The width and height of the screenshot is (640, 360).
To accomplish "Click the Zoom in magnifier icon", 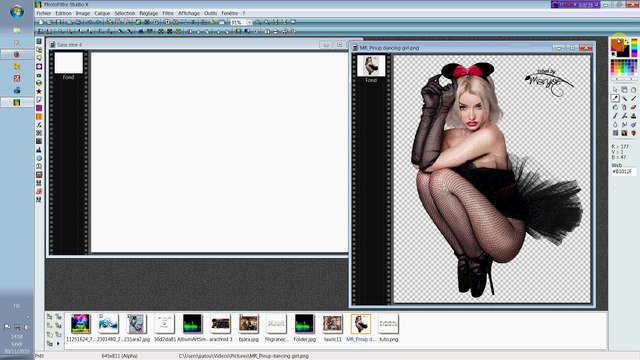I will point(258,22).
